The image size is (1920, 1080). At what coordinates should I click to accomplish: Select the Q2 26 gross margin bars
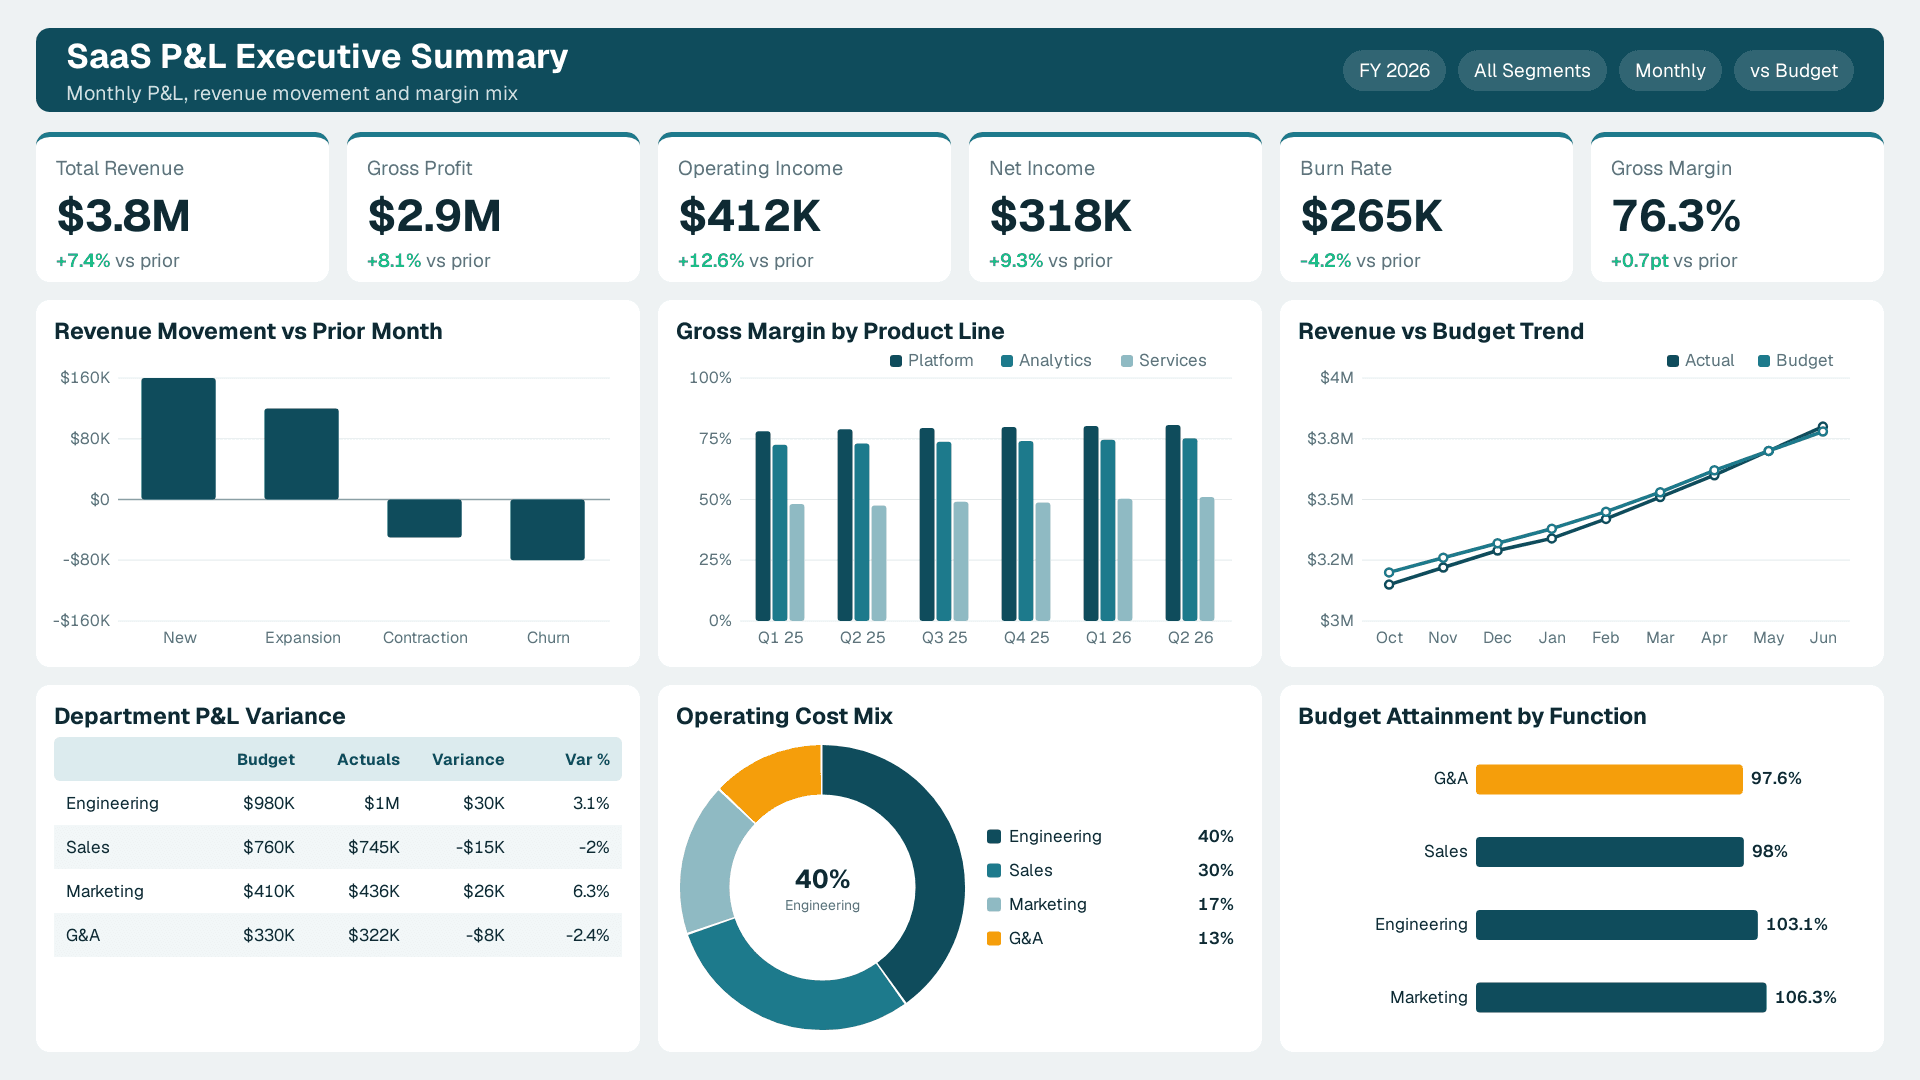pos(1190,523)
